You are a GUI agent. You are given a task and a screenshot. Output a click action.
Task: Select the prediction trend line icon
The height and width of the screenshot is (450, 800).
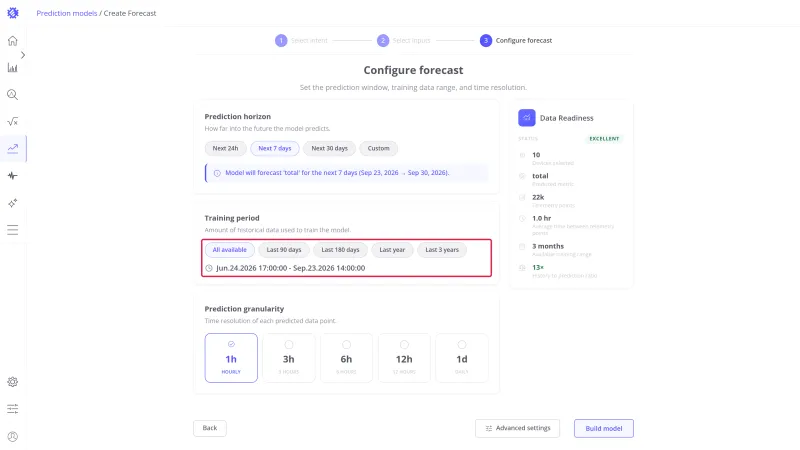[13, 148]
